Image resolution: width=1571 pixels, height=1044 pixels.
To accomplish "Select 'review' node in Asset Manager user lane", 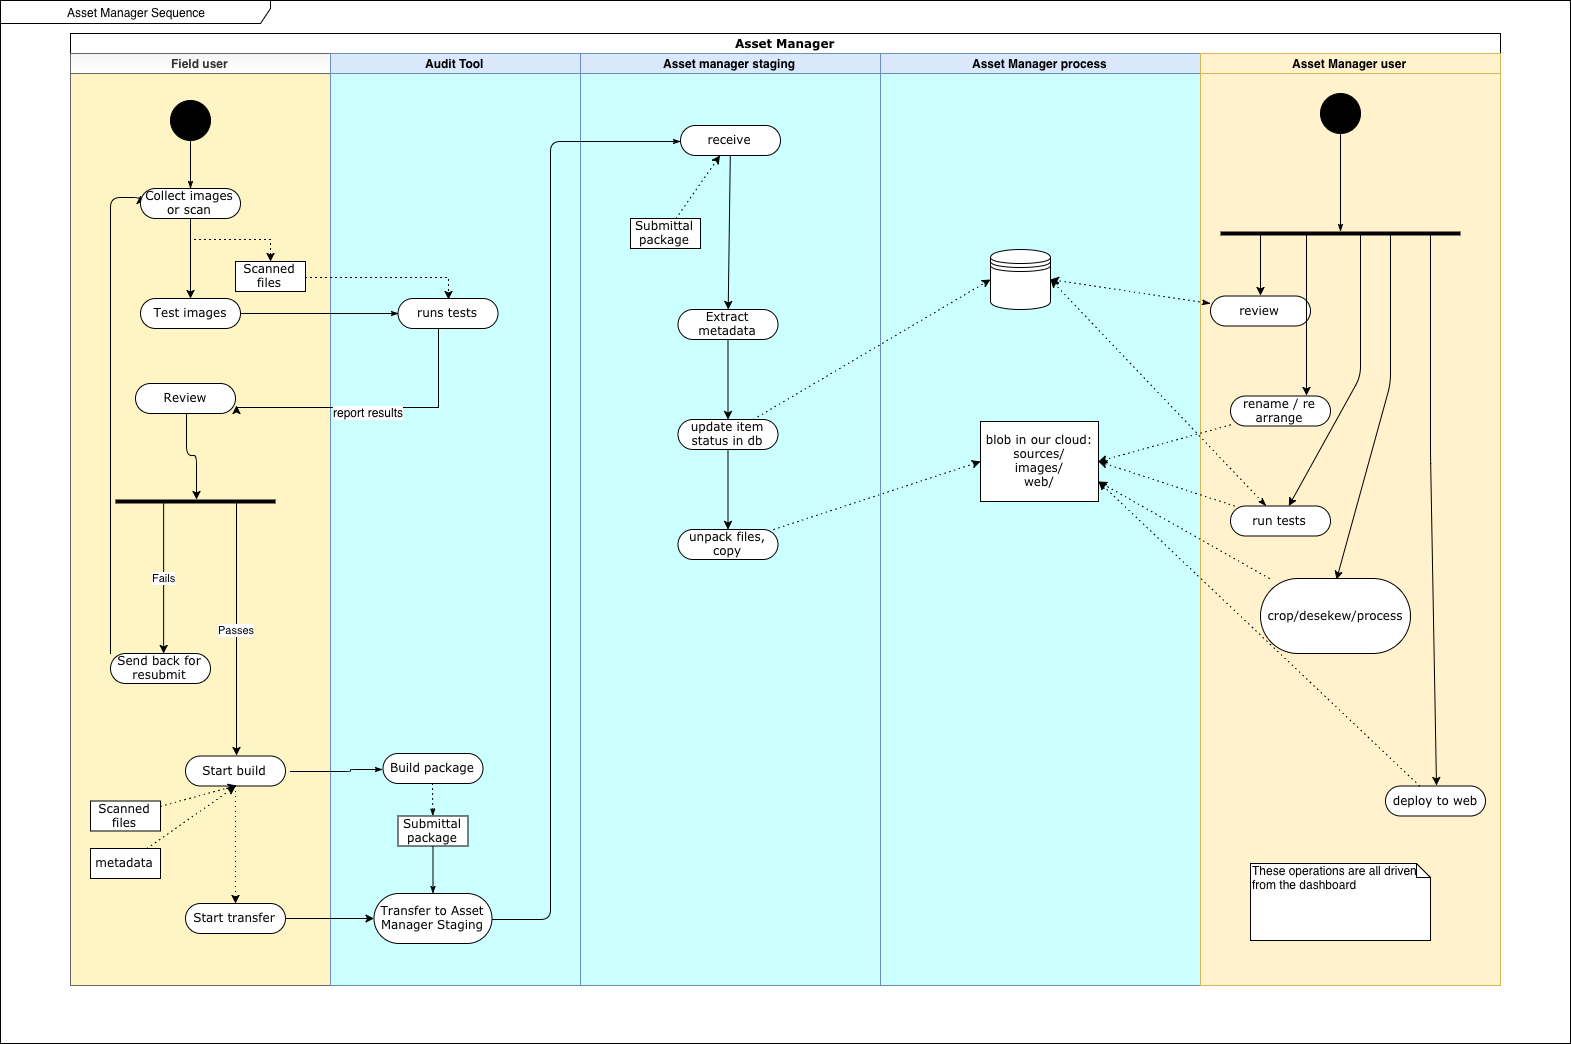I will coord(1260,311).
